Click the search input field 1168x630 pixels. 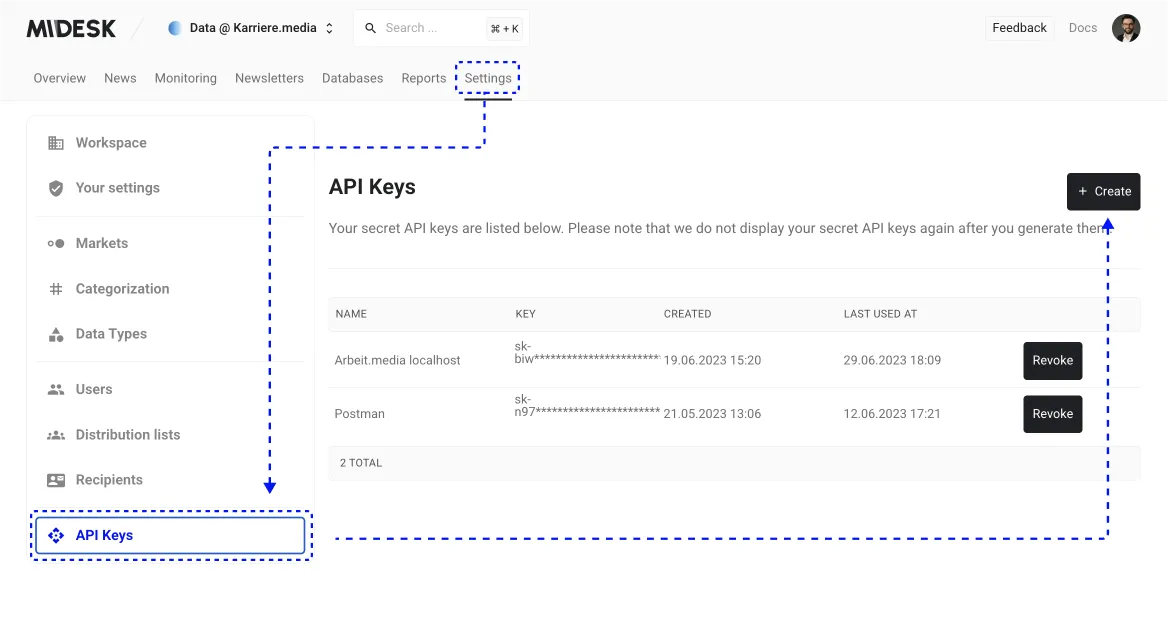click(430, 28)
